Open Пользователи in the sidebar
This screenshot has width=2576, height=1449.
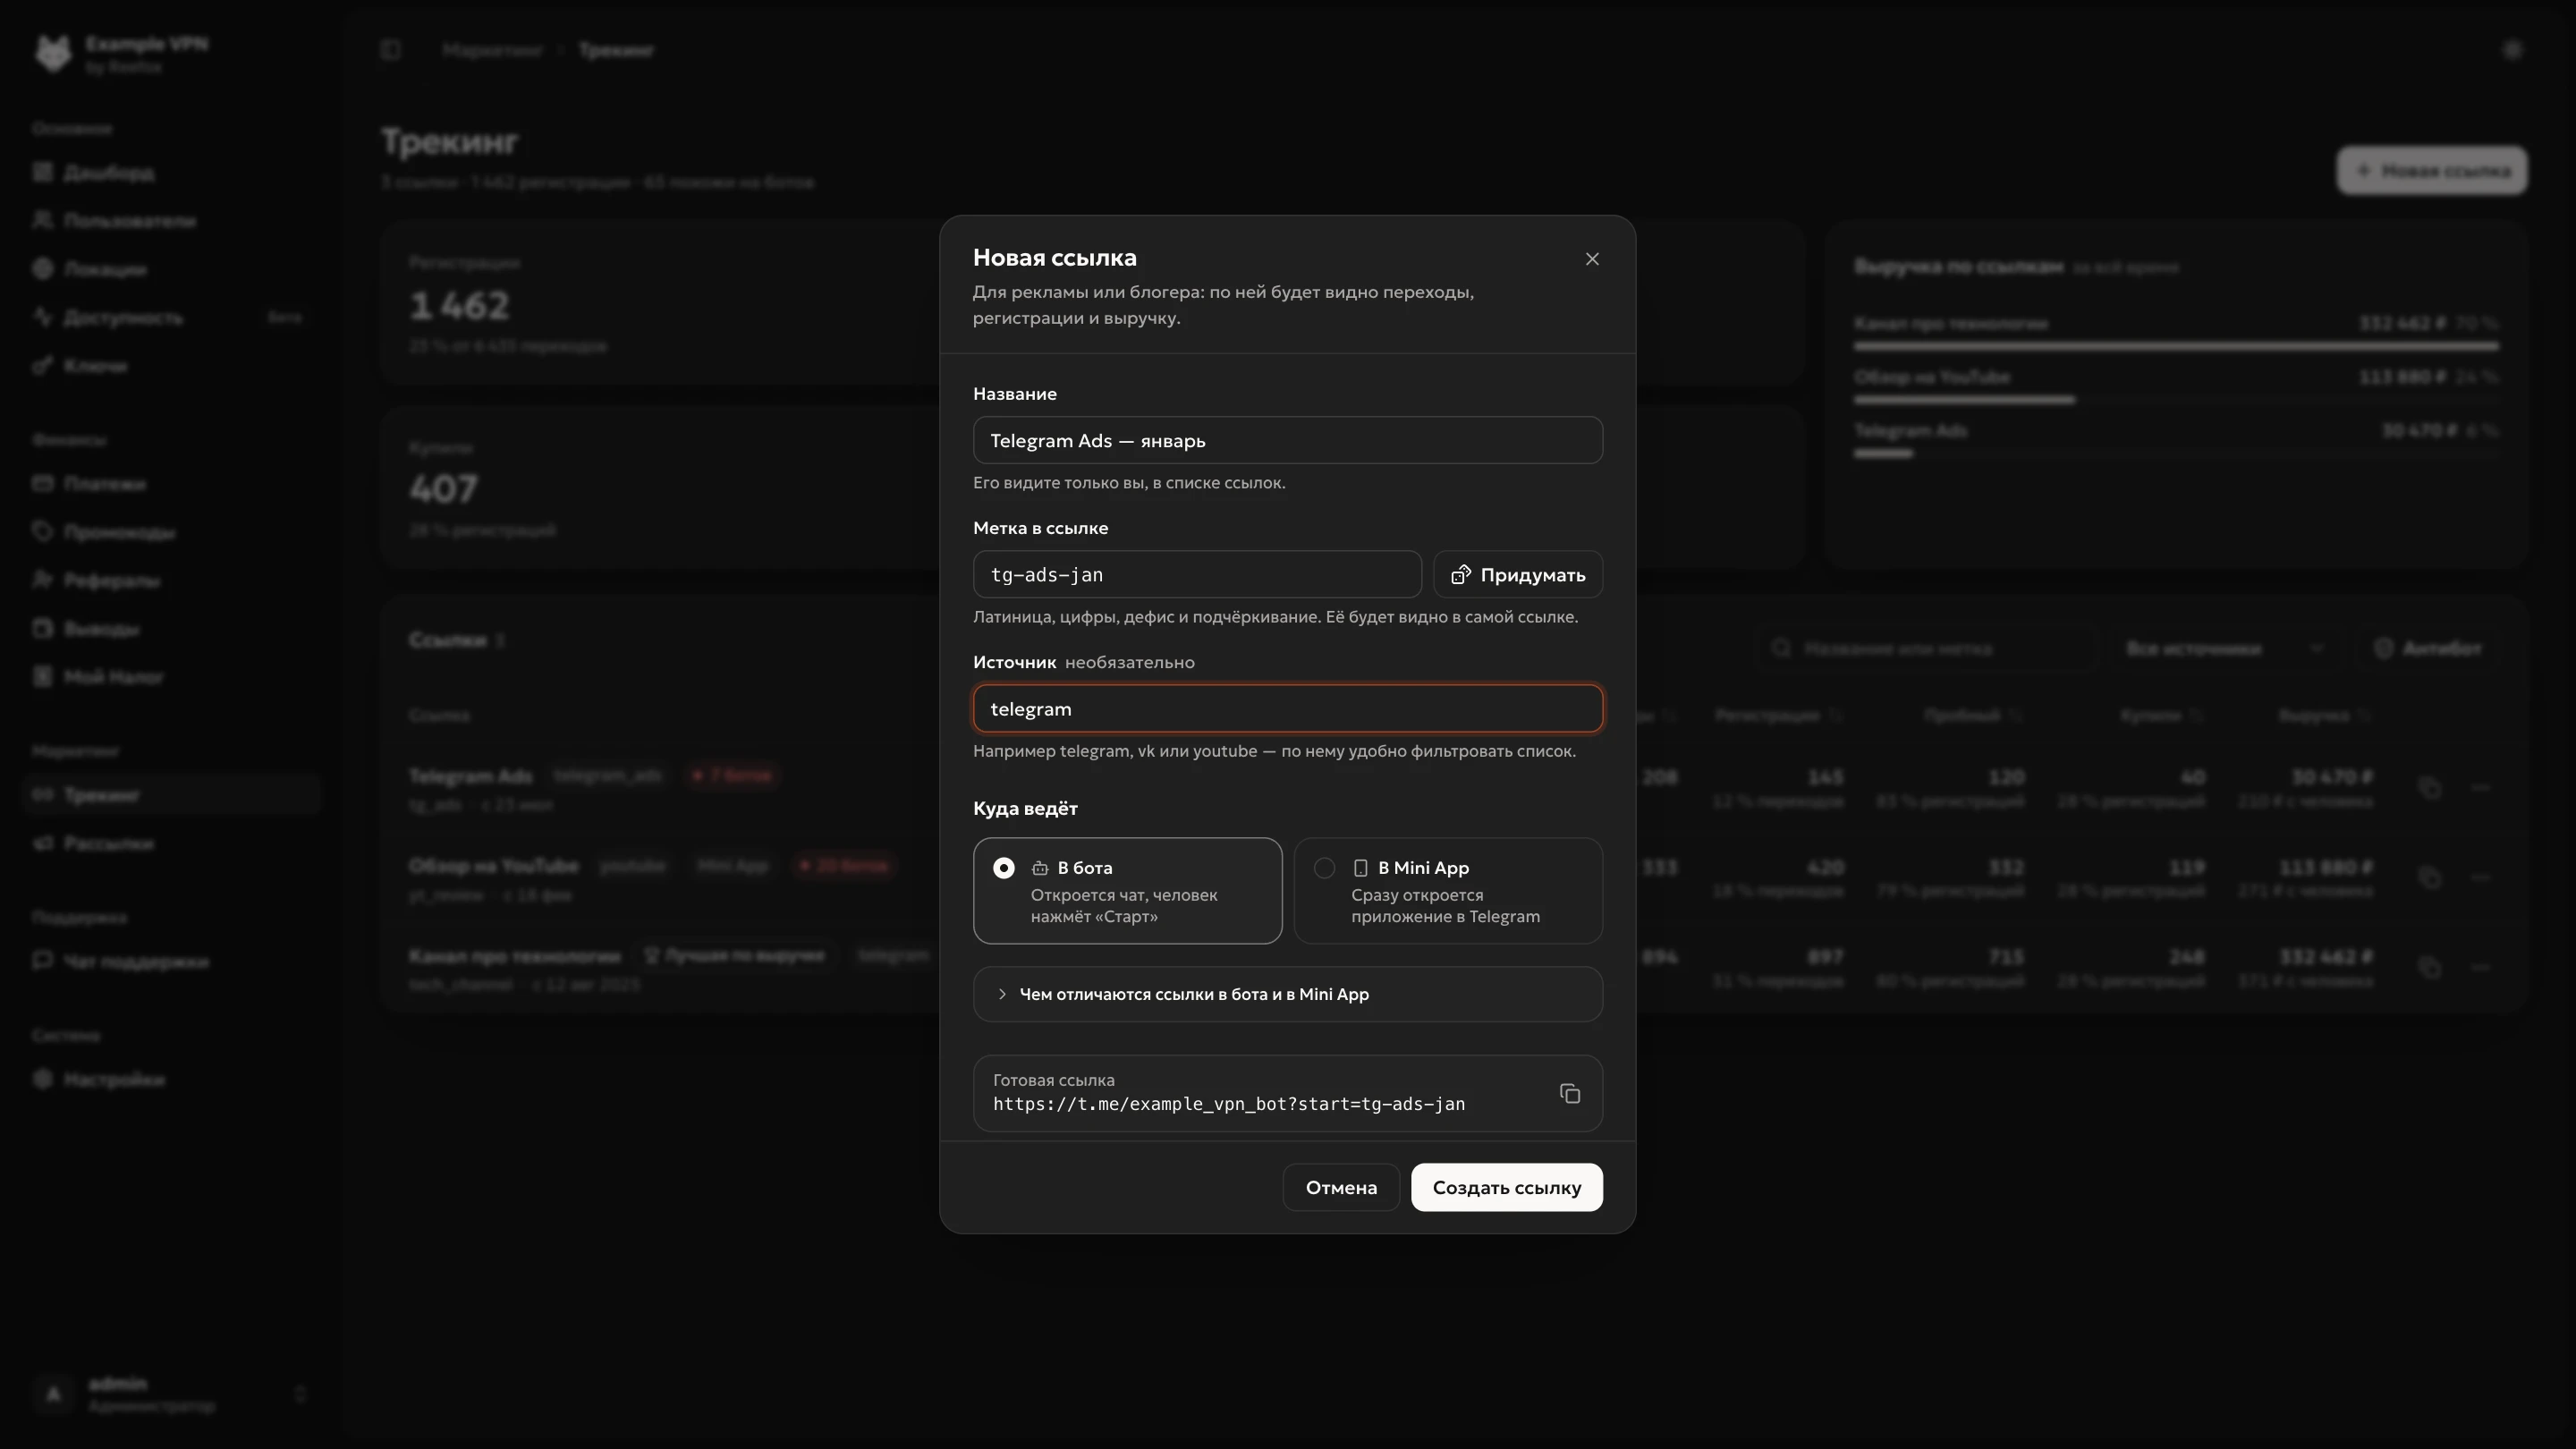[170, 221]
